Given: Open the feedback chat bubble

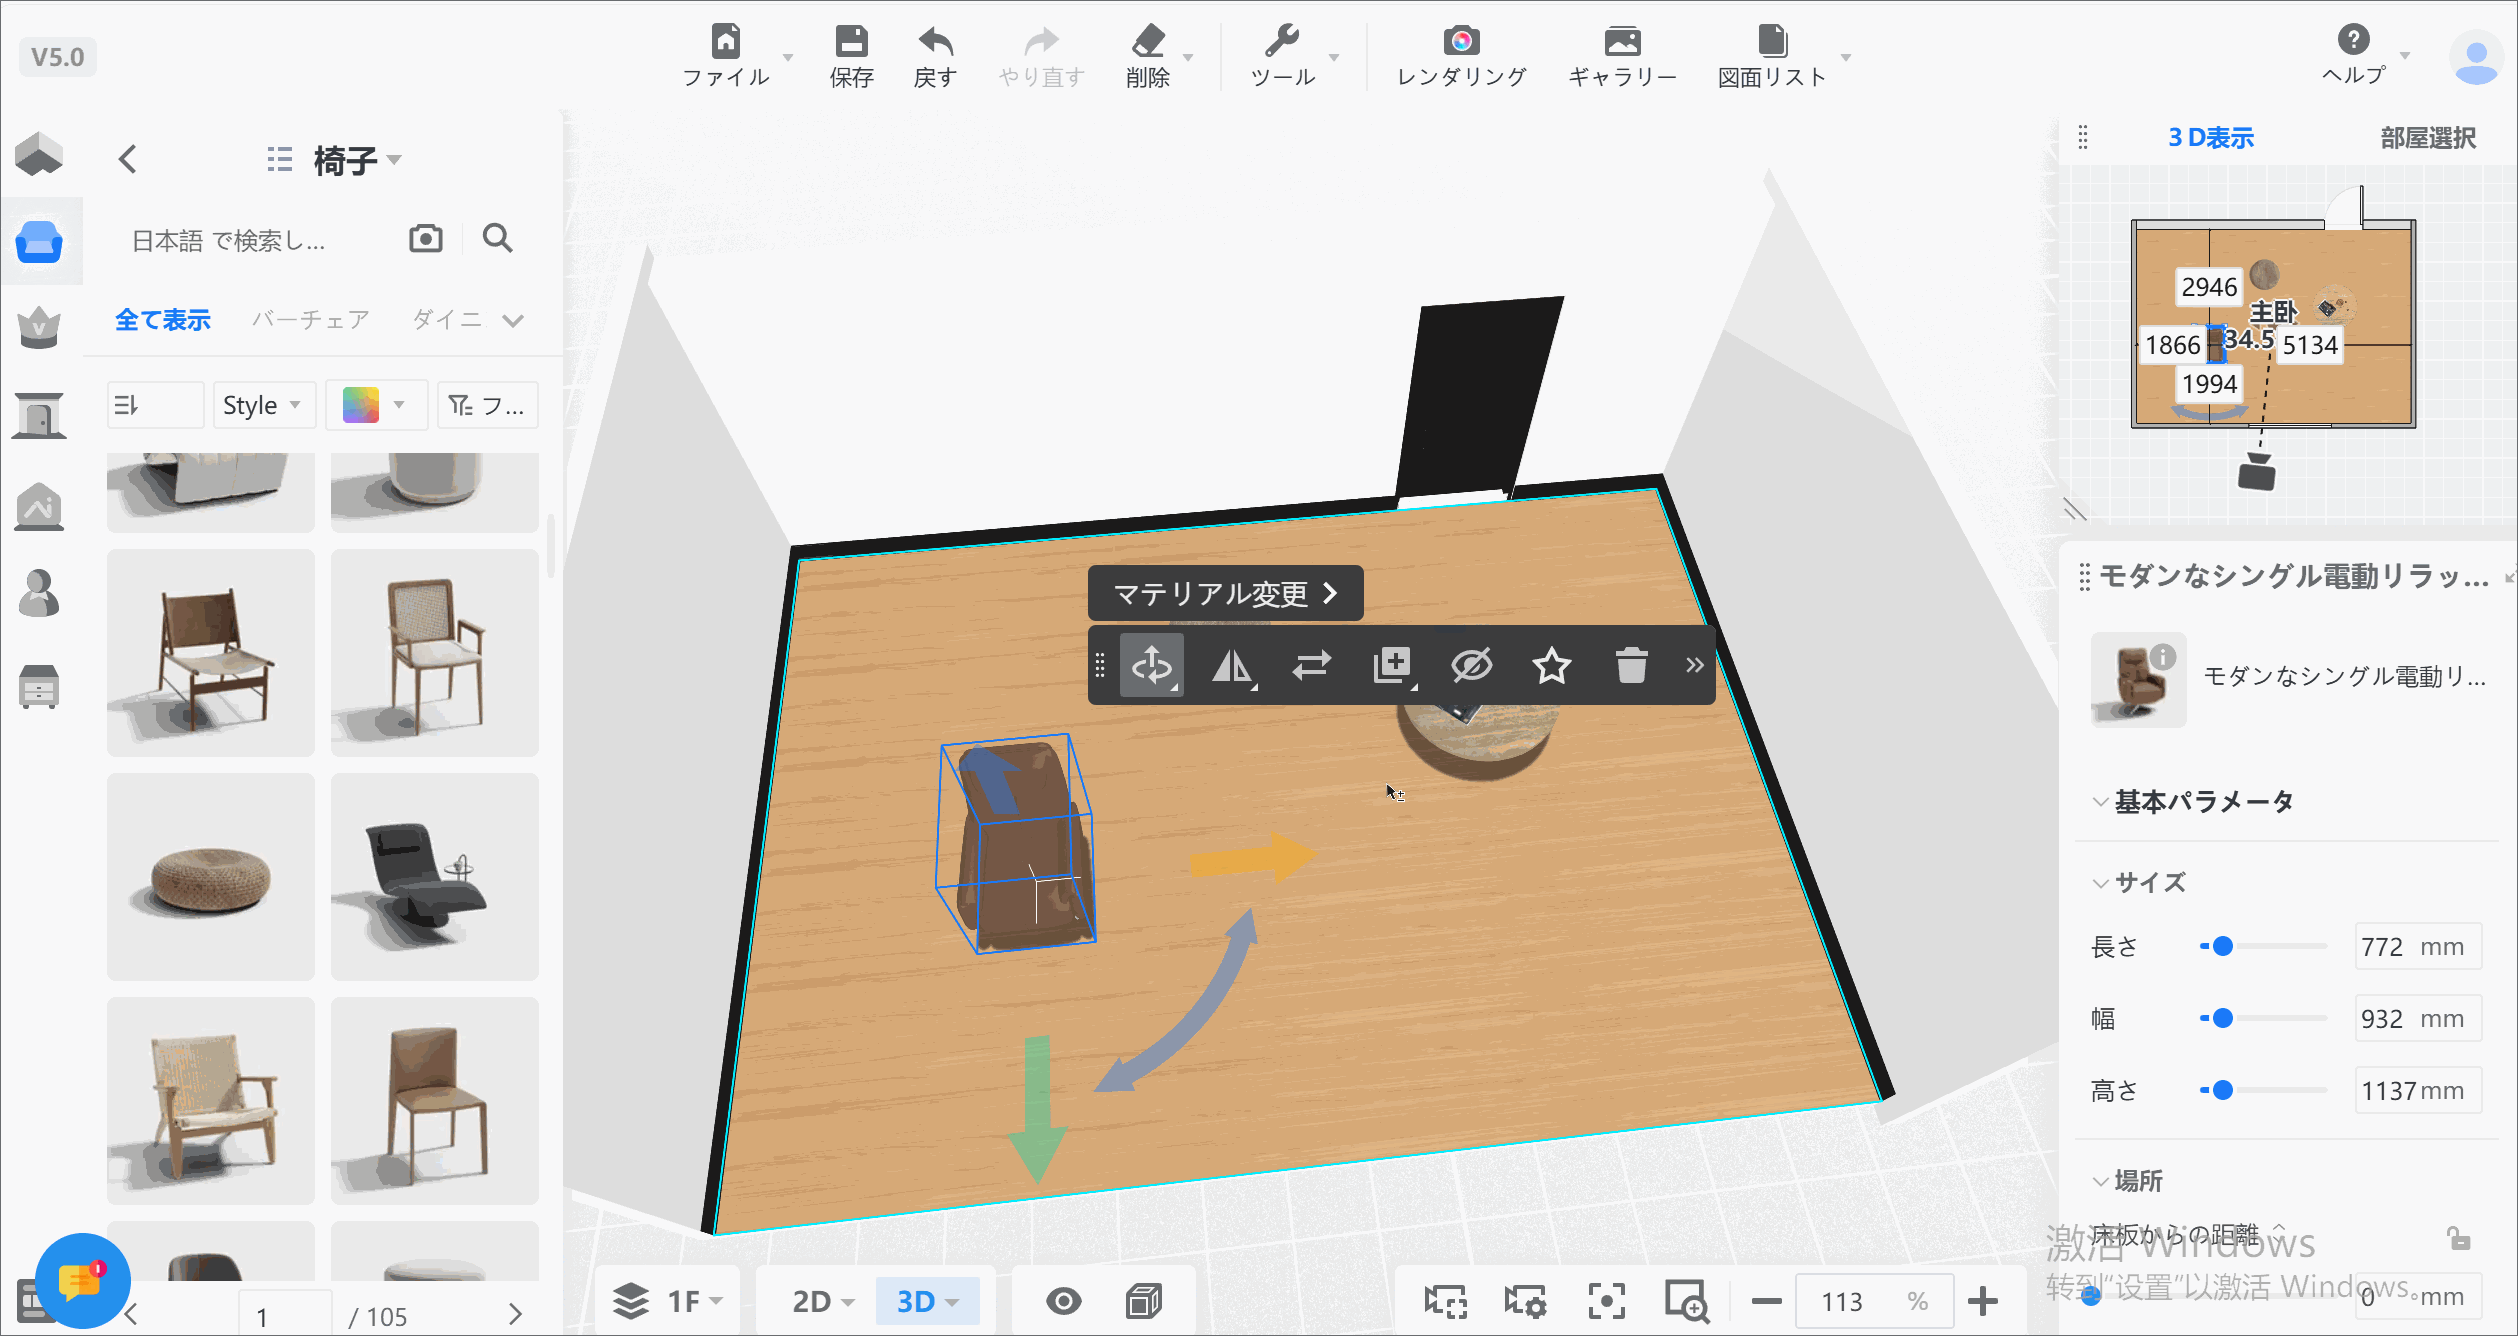Looking at the screenshot, I should tap(82, 1281).
